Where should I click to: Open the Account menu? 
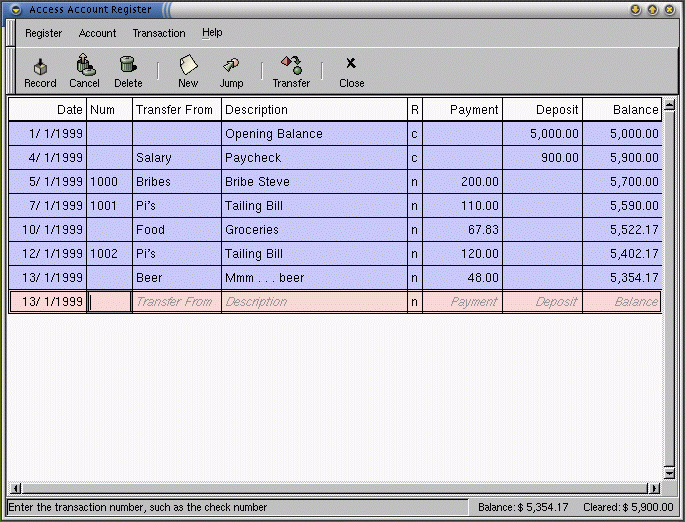[x=98, y=33]
